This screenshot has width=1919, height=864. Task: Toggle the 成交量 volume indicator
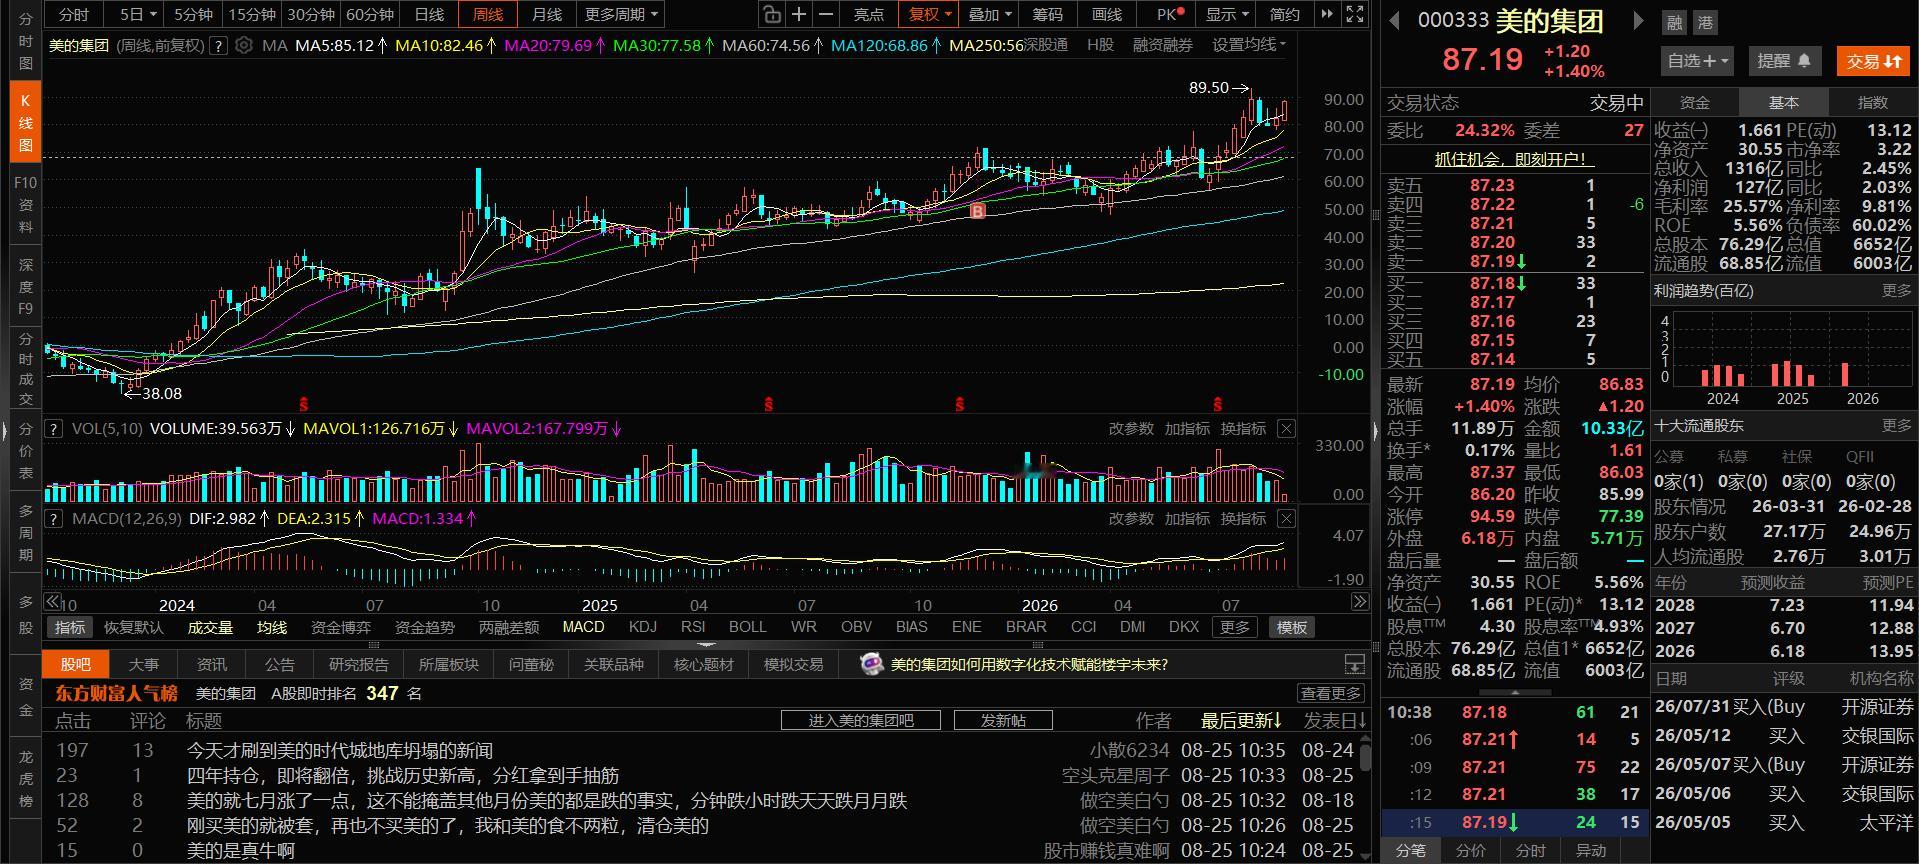point(210,628)
